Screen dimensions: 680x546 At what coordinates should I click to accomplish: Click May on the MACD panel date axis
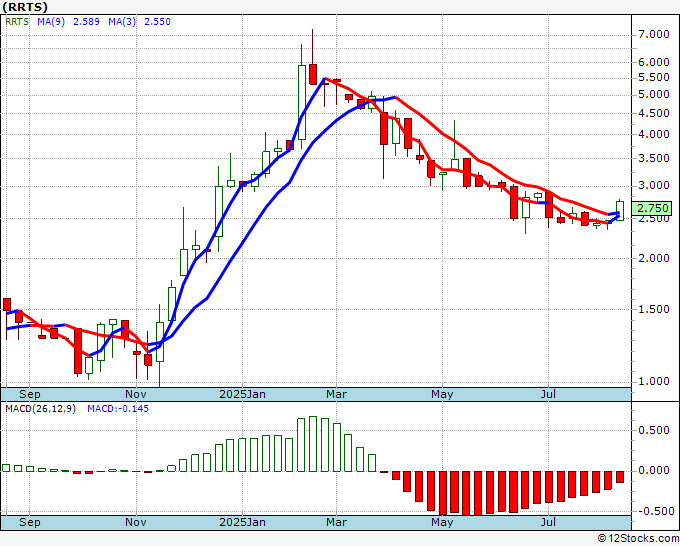tap(442, 522)
